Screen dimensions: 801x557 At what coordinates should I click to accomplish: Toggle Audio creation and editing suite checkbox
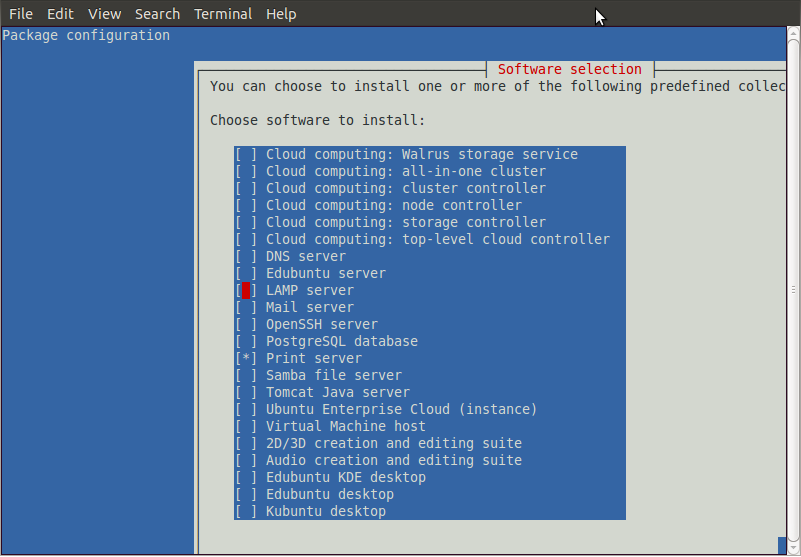coord(246,460)
